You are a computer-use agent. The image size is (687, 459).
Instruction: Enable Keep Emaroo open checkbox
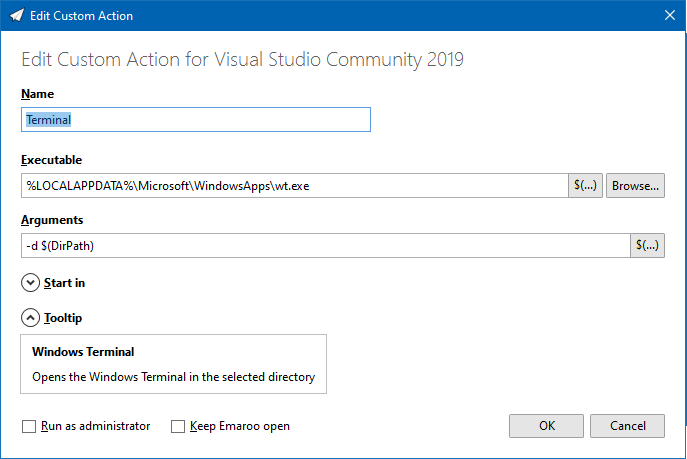(x=178, y=426)
